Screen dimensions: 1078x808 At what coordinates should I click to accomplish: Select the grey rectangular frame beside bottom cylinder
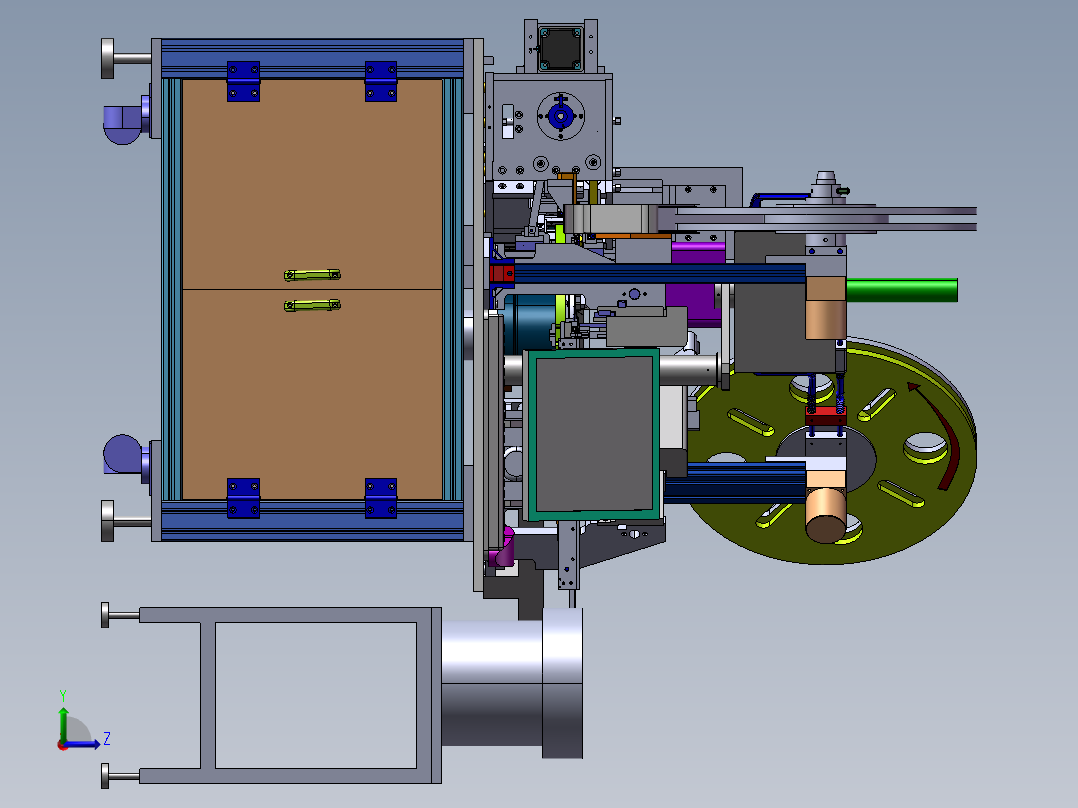coord(289,695)
